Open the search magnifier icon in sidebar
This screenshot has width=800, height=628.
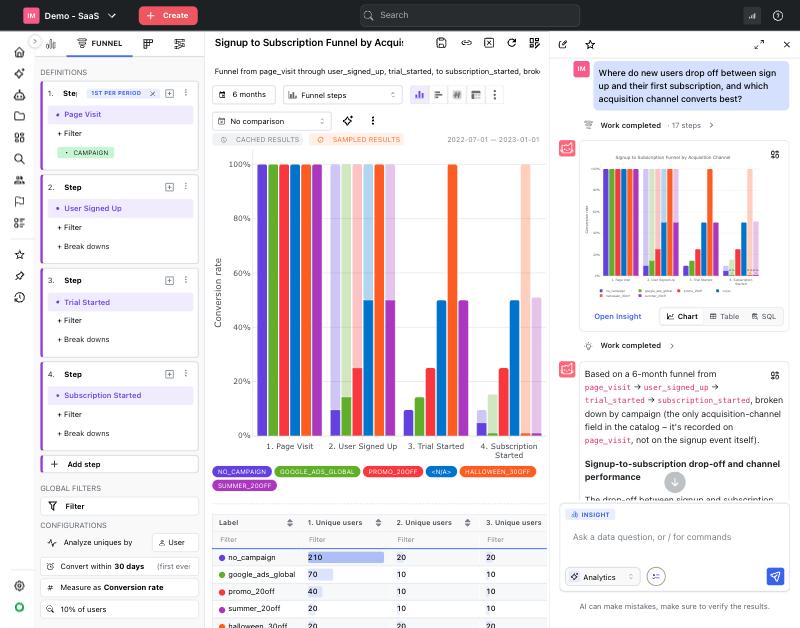pos(19,159)
